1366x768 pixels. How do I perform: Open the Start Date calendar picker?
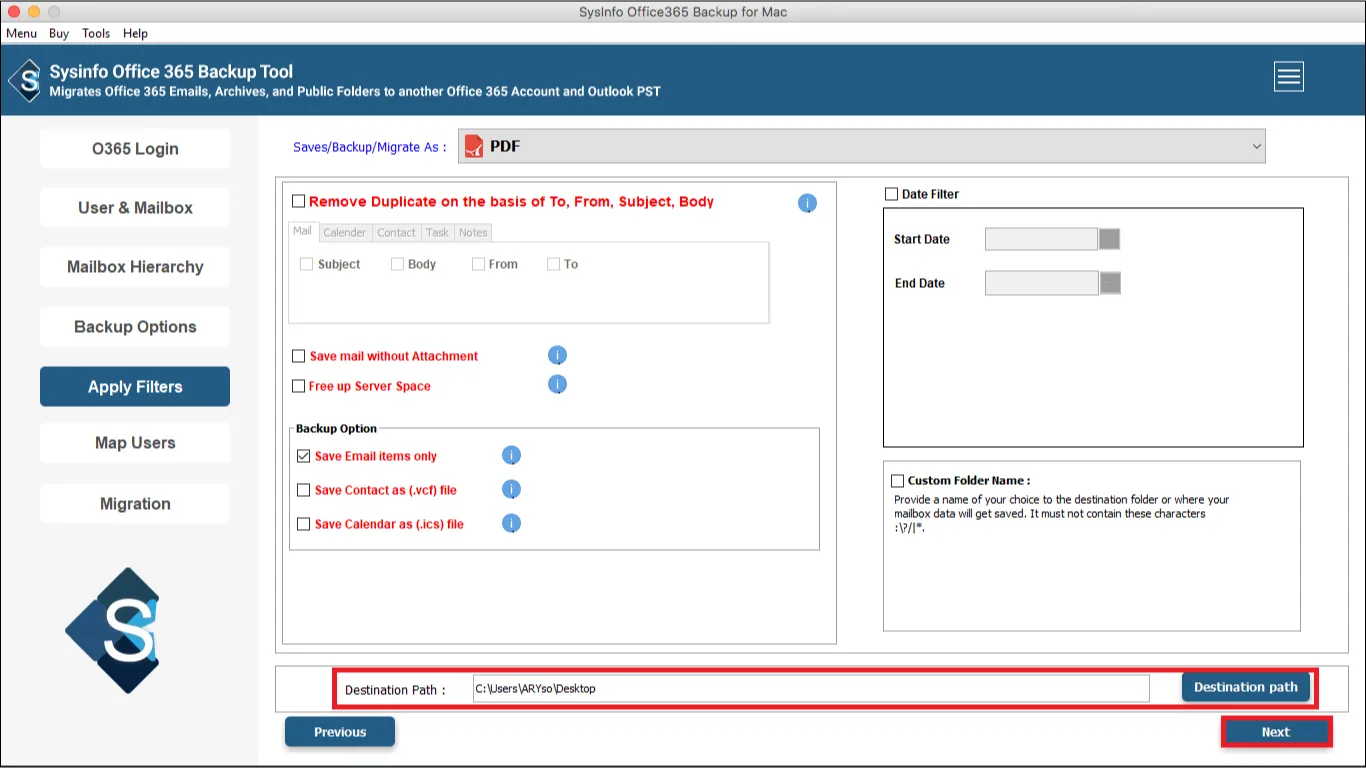(x=1109, y=239)
